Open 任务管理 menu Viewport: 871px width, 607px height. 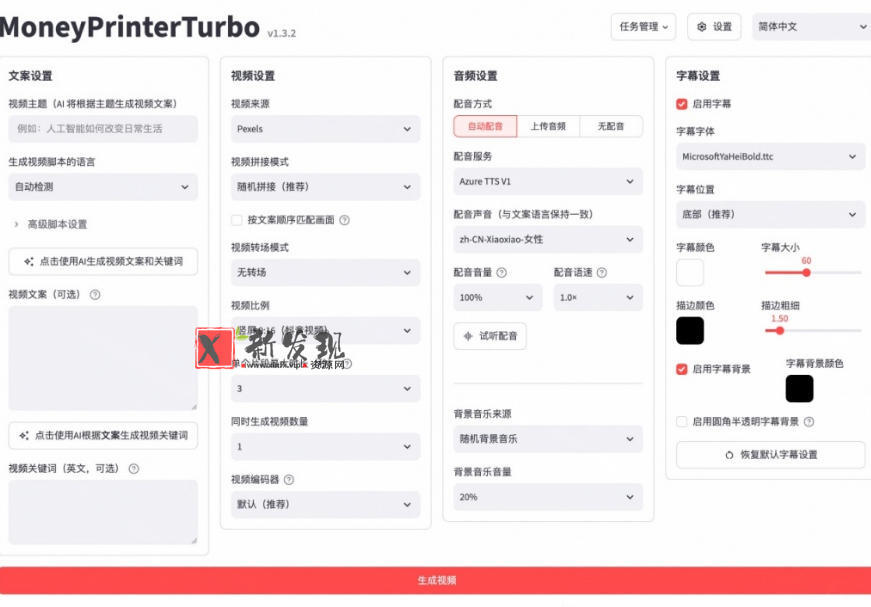[643, 27]
